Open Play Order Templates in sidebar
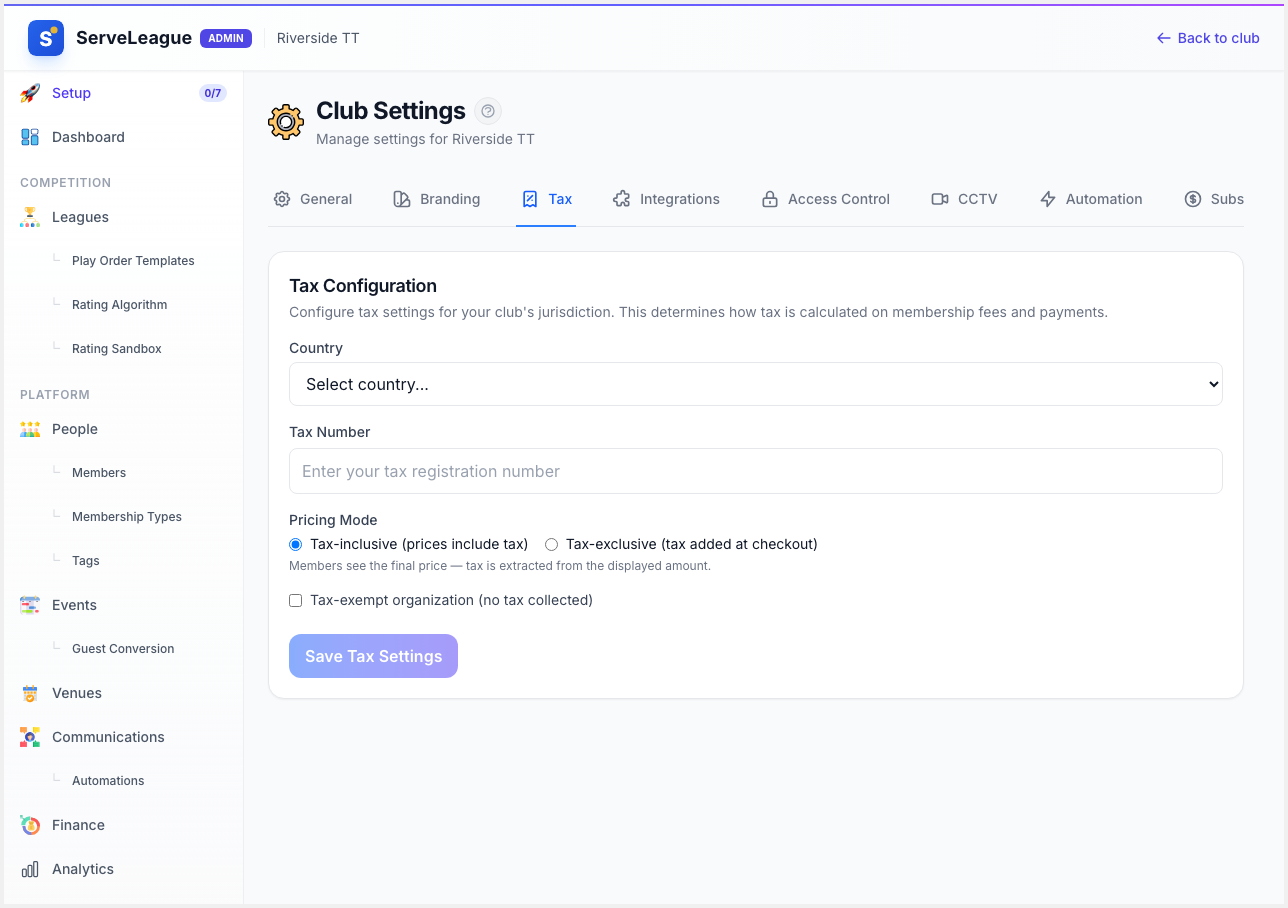 [133, 261]
